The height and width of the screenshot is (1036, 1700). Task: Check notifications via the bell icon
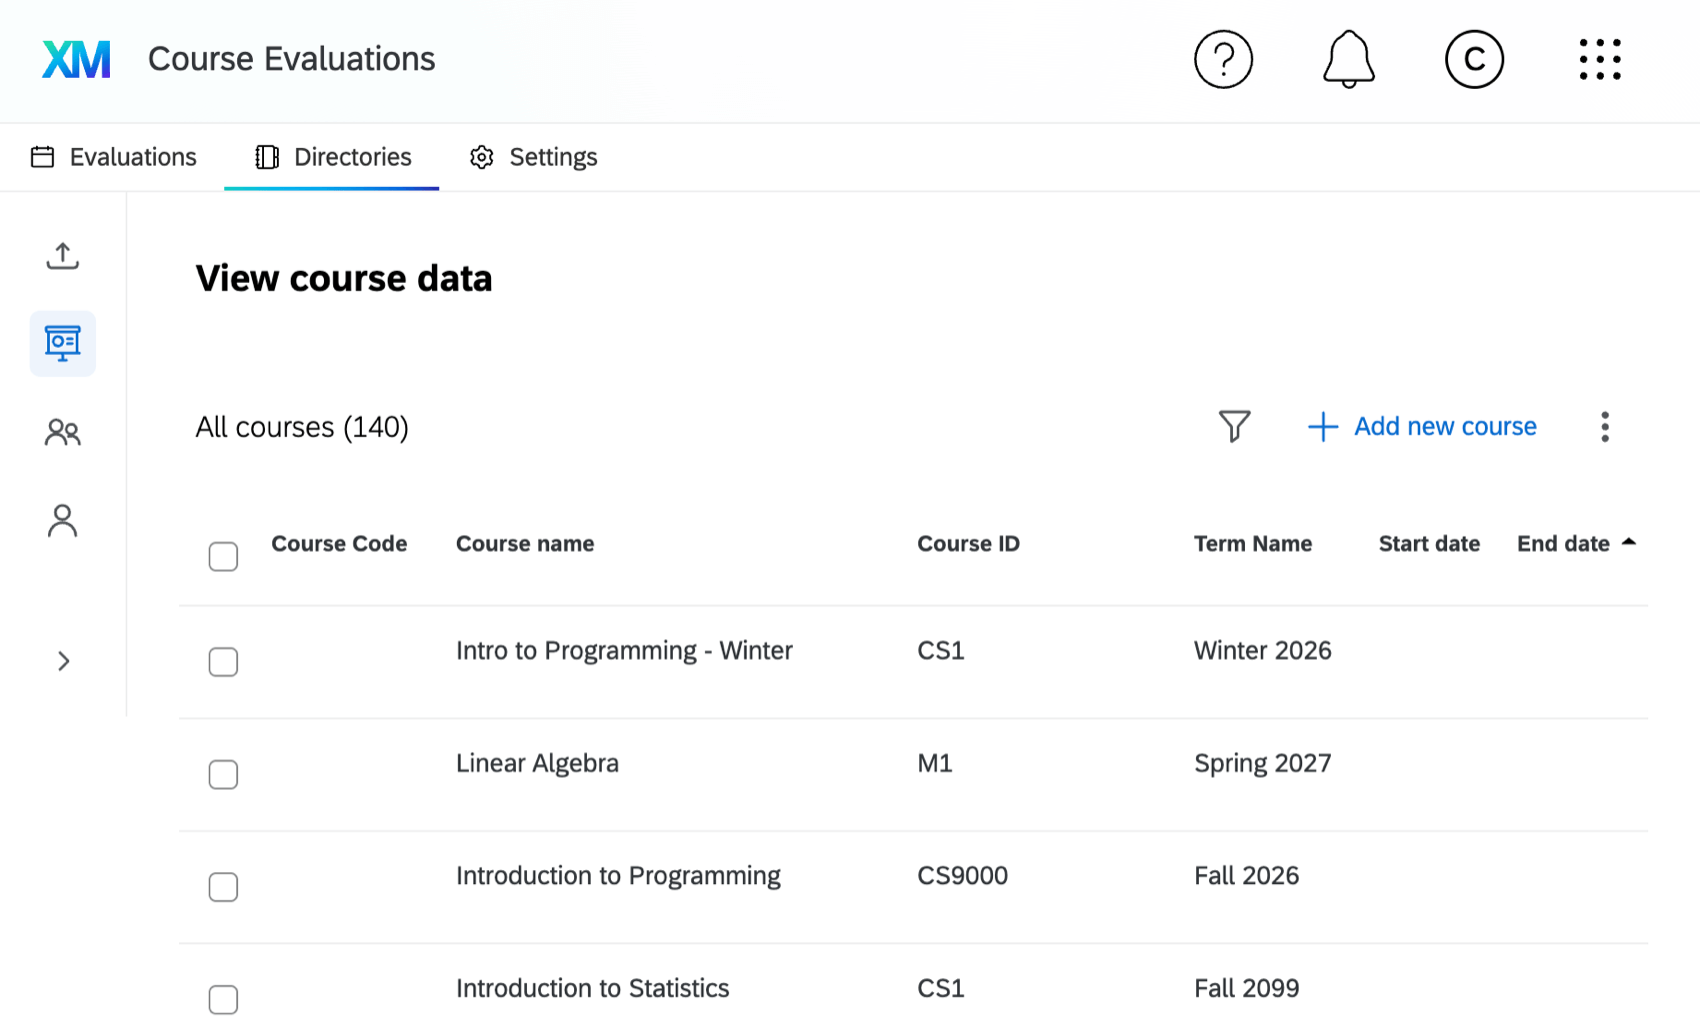[1348, 59]
